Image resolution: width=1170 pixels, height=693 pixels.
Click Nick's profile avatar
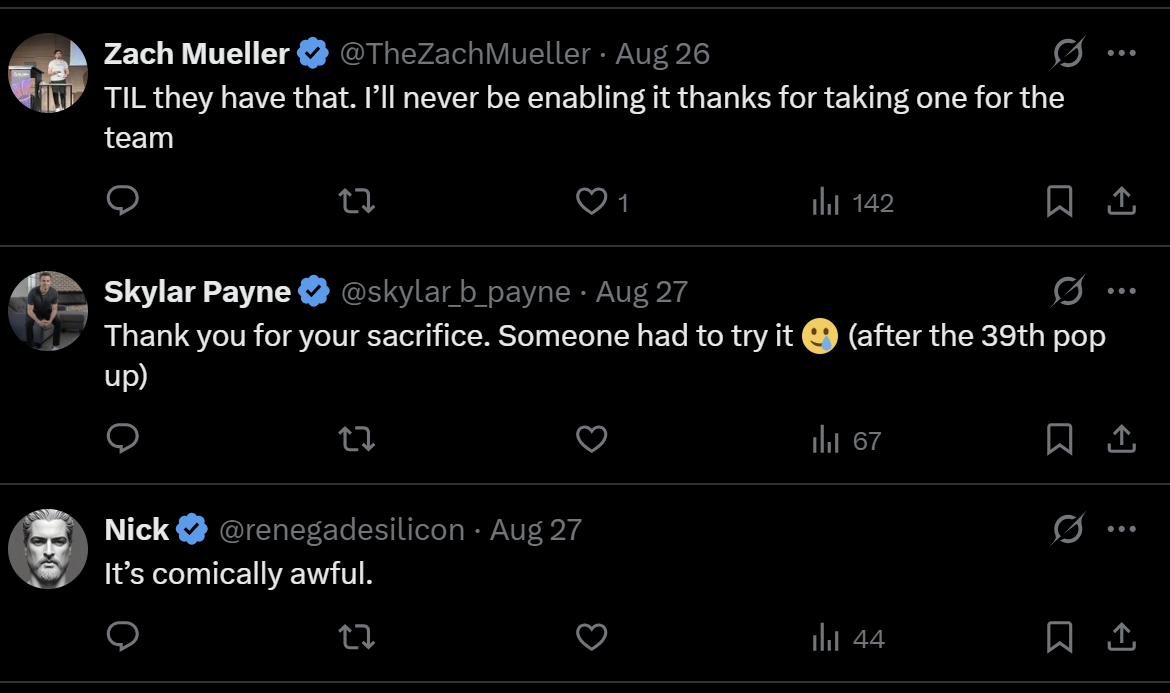tap(48, 548)
